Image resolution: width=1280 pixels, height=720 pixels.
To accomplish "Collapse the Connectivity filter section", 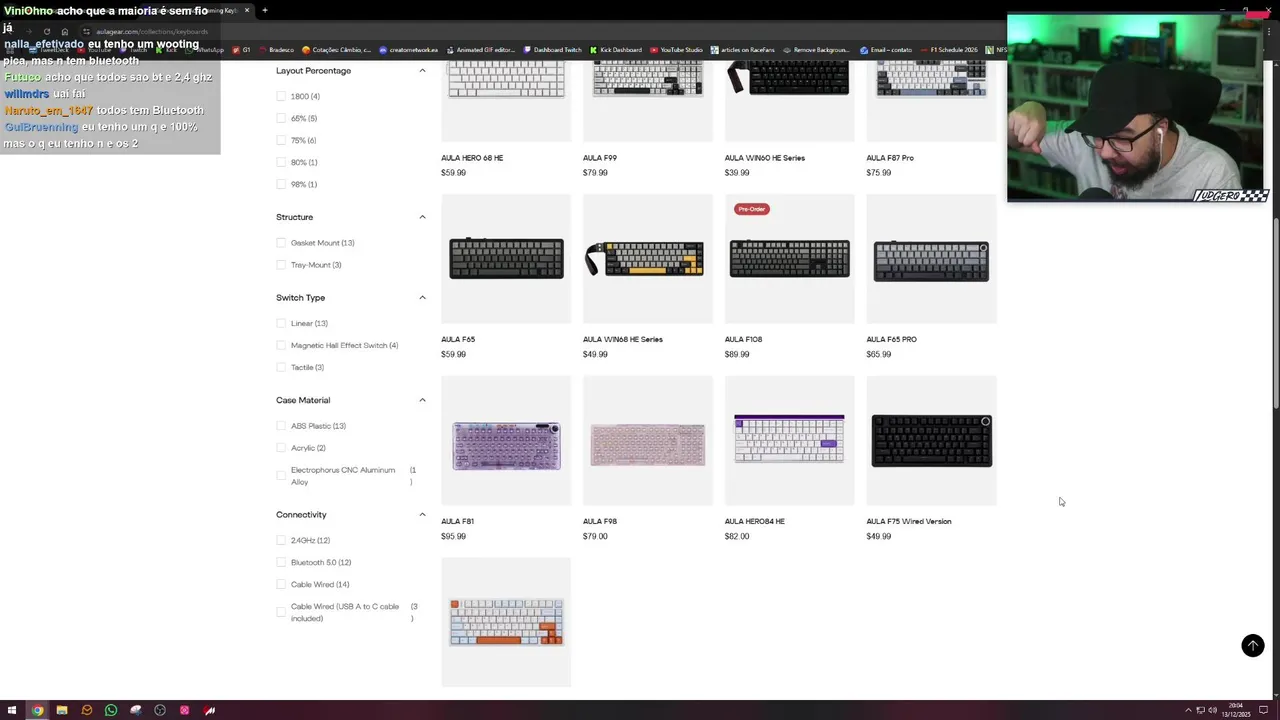I will tap(422, 515).
